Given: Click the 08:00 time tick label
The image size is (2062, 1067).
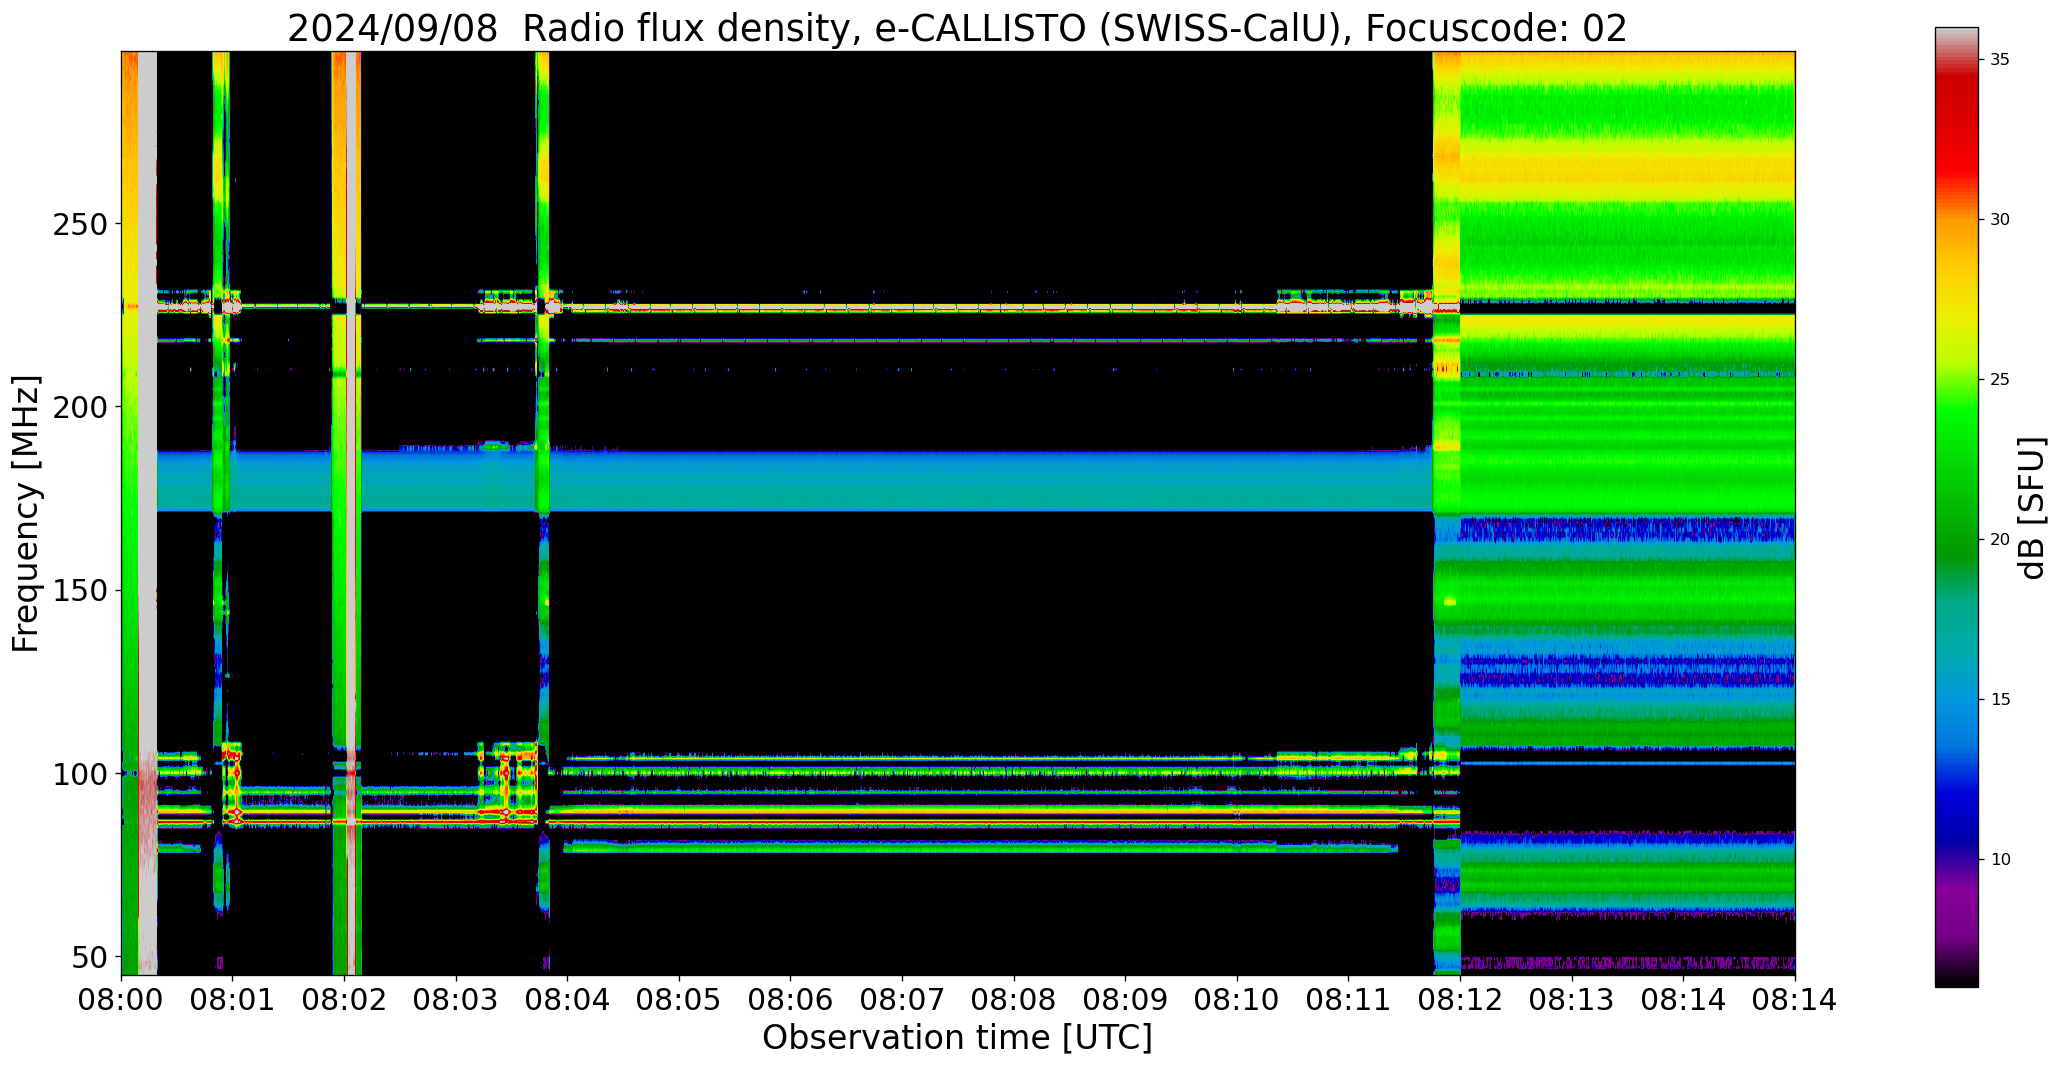Looking at the screenshot, I should point(122,1000).
